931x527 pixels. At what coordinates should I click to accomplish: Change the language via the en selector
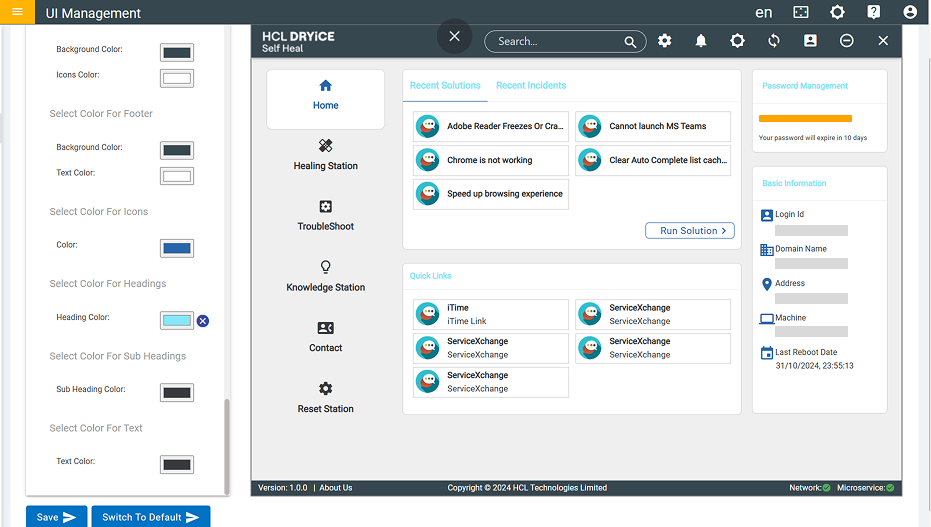764,12
